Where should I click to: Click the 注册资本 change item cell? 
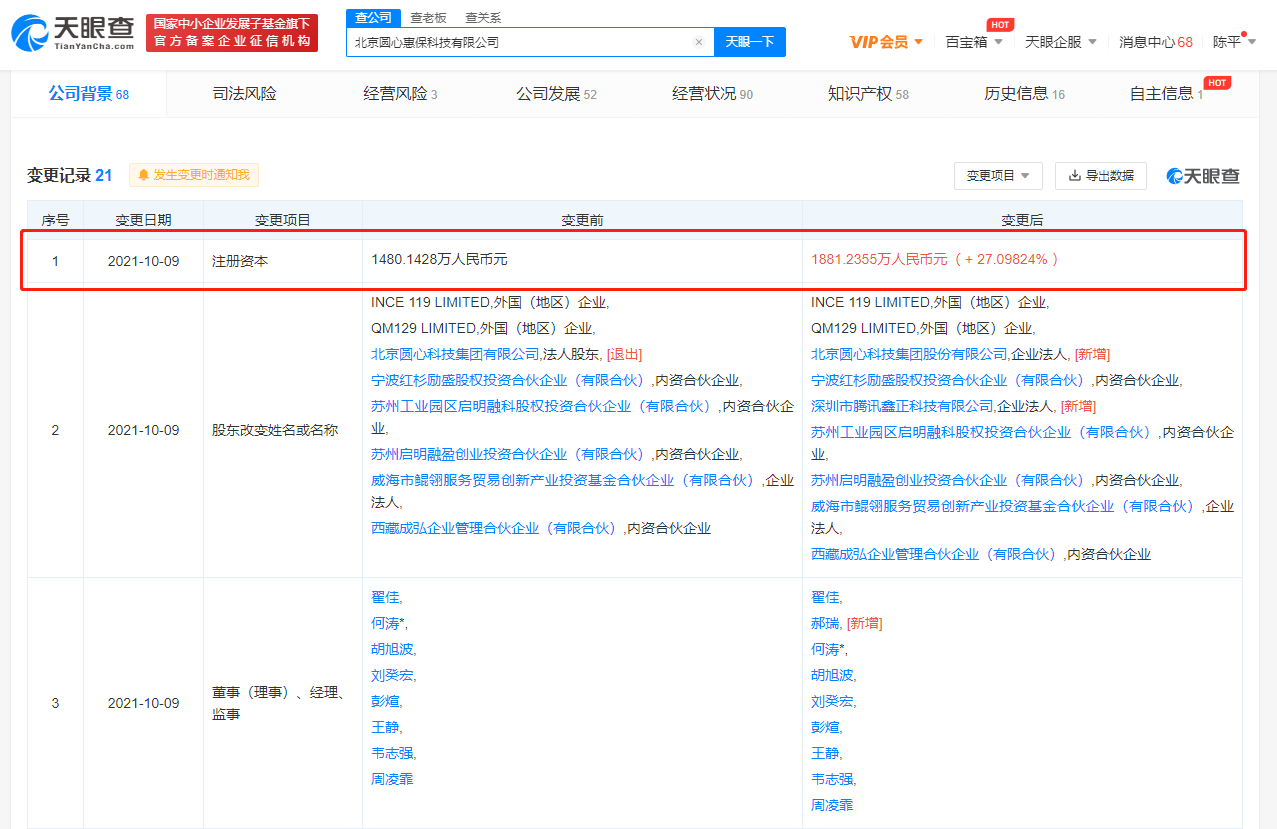click(283, 260)
